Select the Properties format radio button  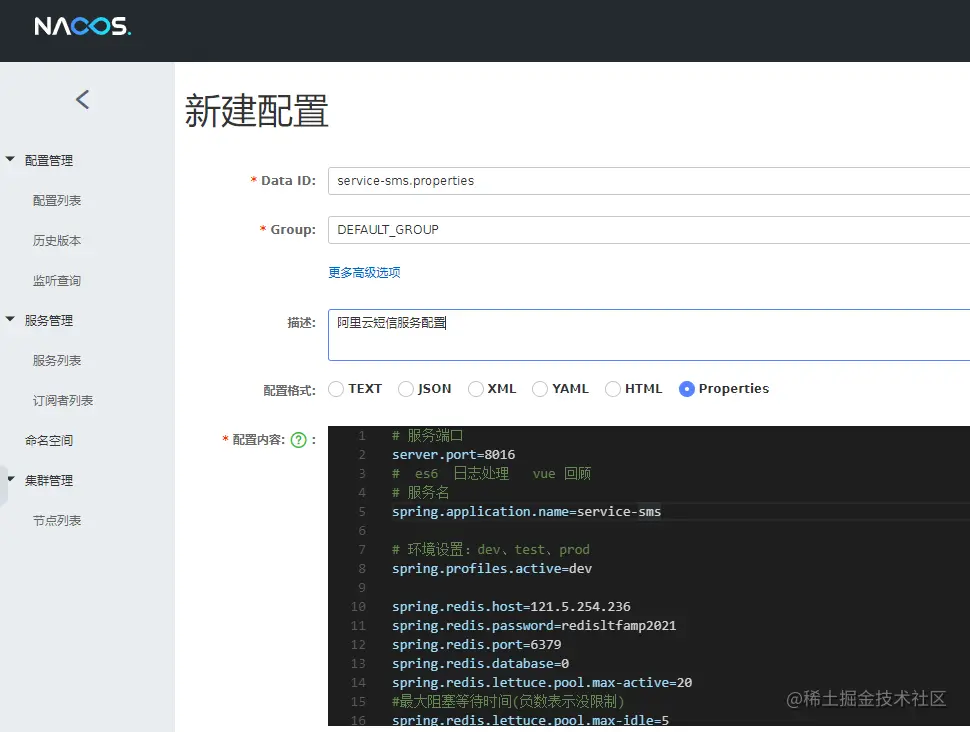[687, 389]
